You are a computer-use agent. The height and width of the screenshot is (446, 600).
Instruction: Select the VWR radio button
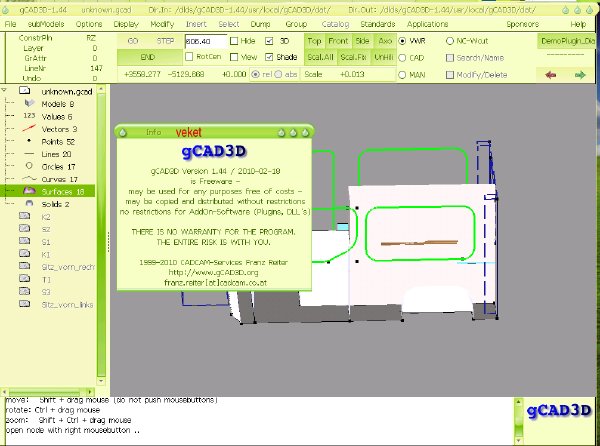pos(402,41)
